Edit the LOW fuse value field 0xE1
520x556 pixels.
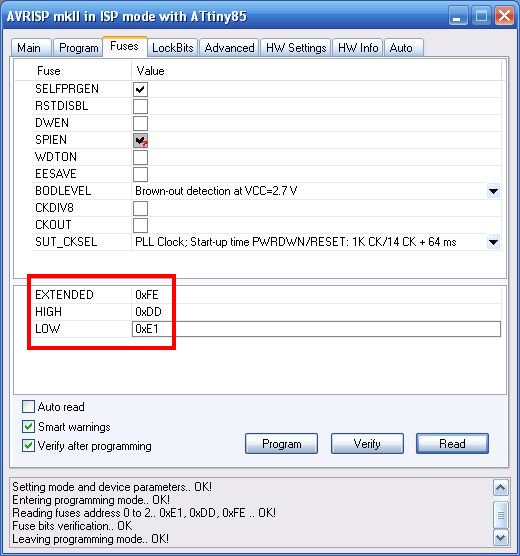(x=316, y=329)
